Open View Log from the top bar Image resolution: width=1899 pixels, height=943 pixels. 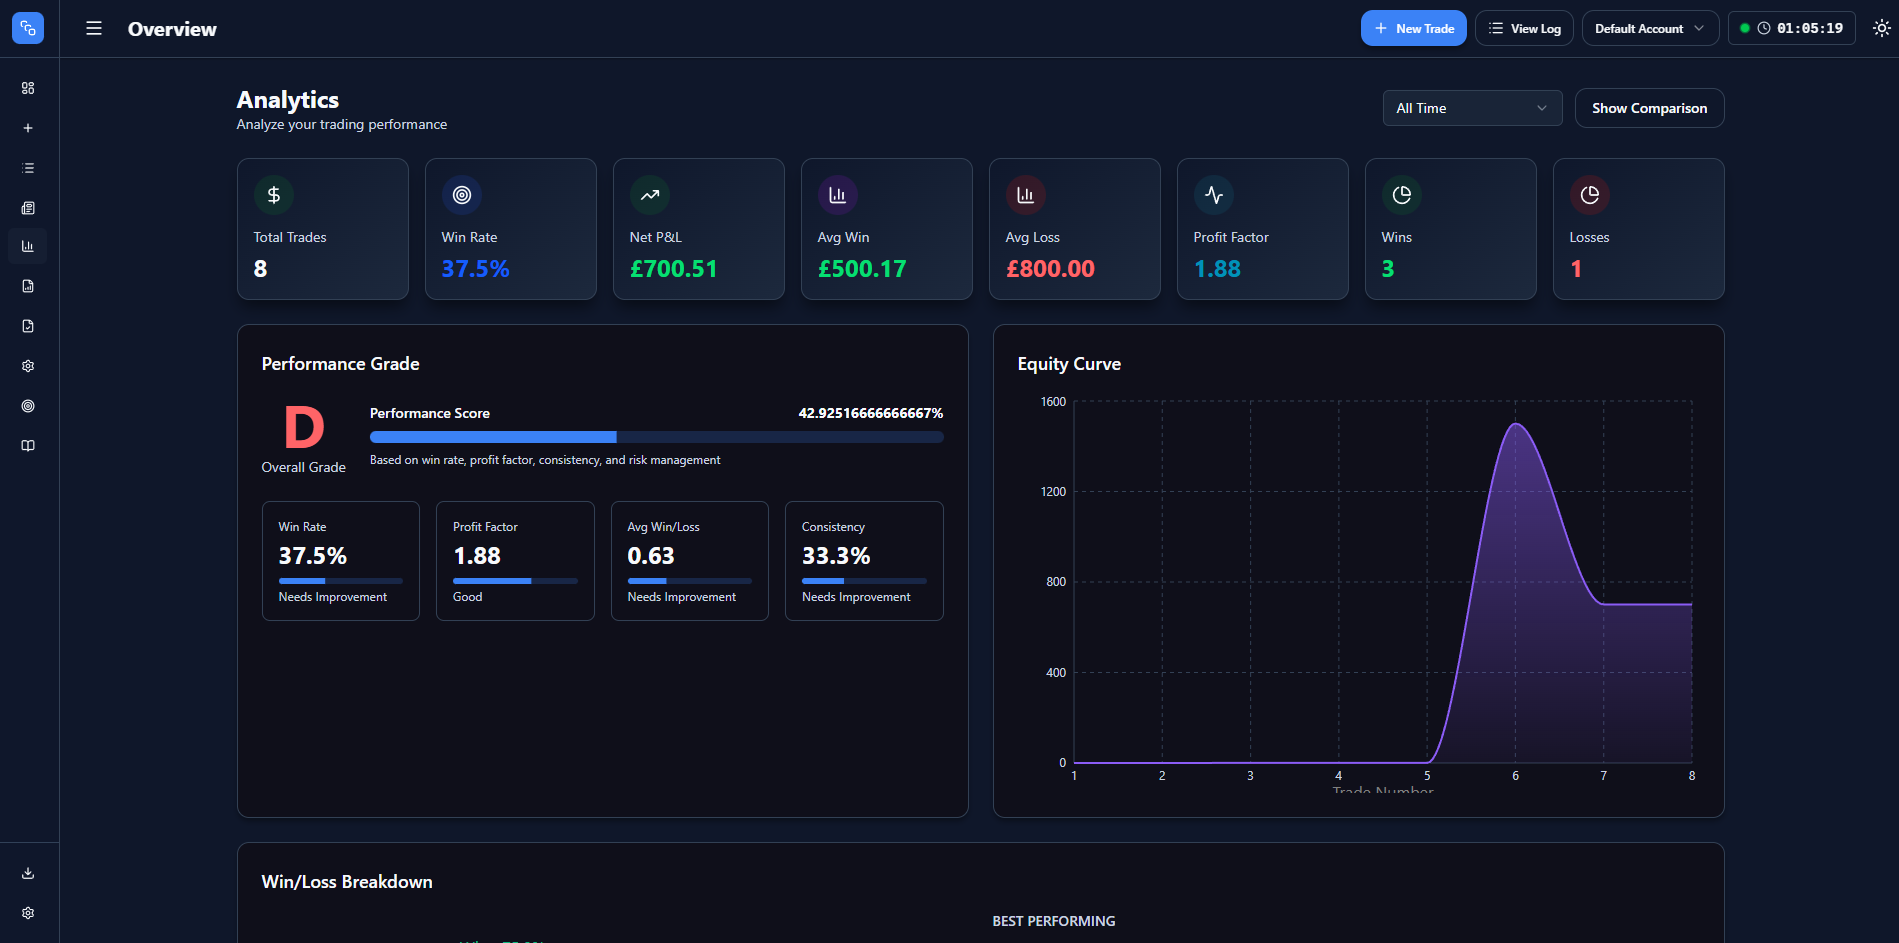[x=1524, y=28]
